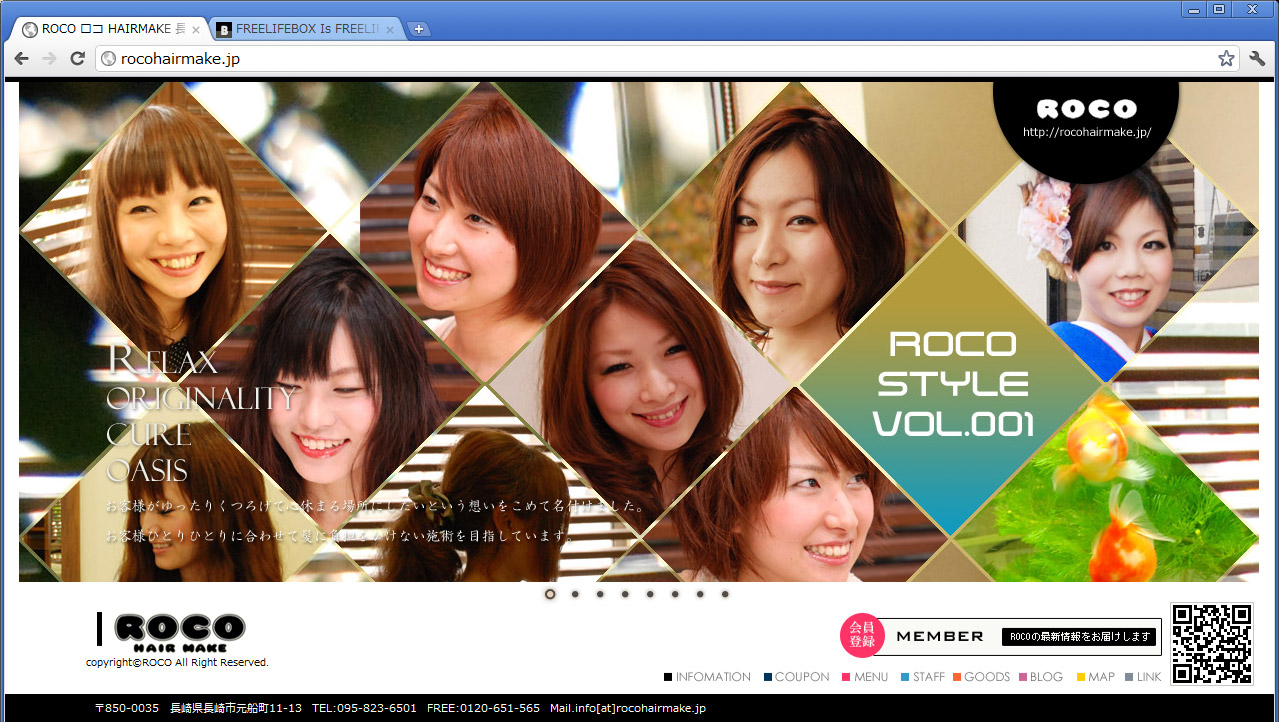Click the copyright©ROCO All Right Reserved text
This screenshot has height=722, width=1279.
coord(177,662)
